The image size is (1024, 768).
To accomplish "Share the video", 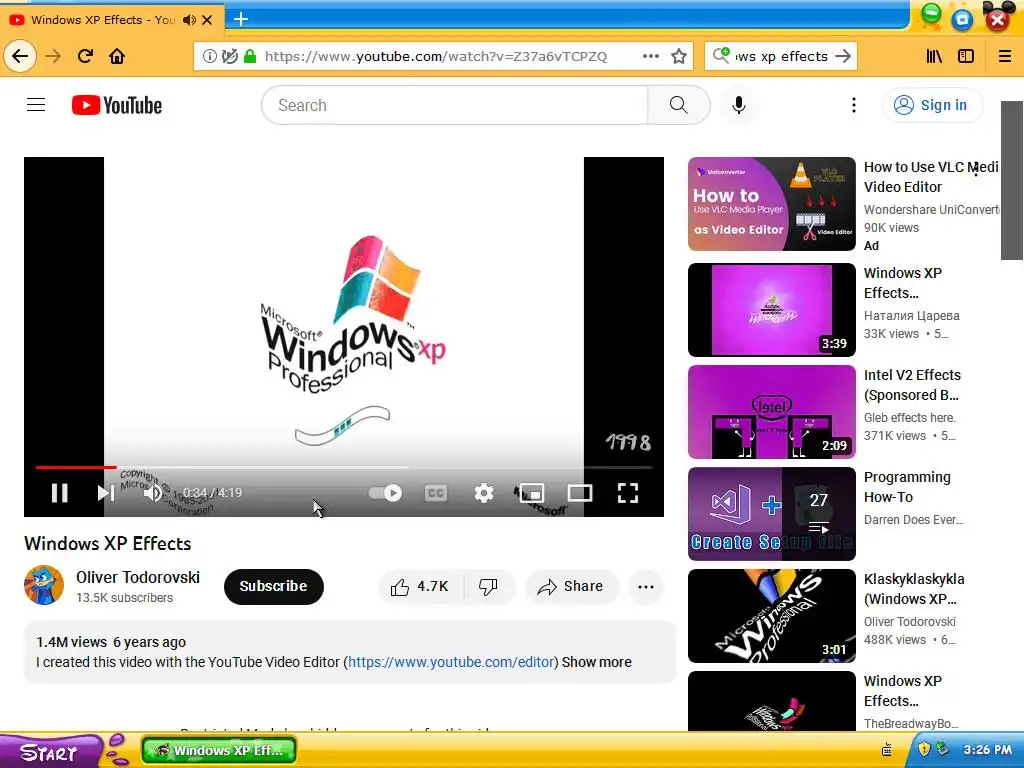I will [x=571, y=586].
